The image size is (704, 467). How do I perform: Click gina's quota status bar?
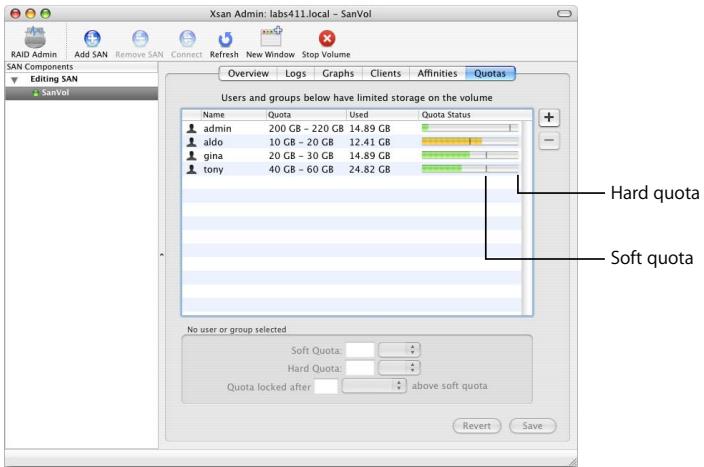[470, 155]
